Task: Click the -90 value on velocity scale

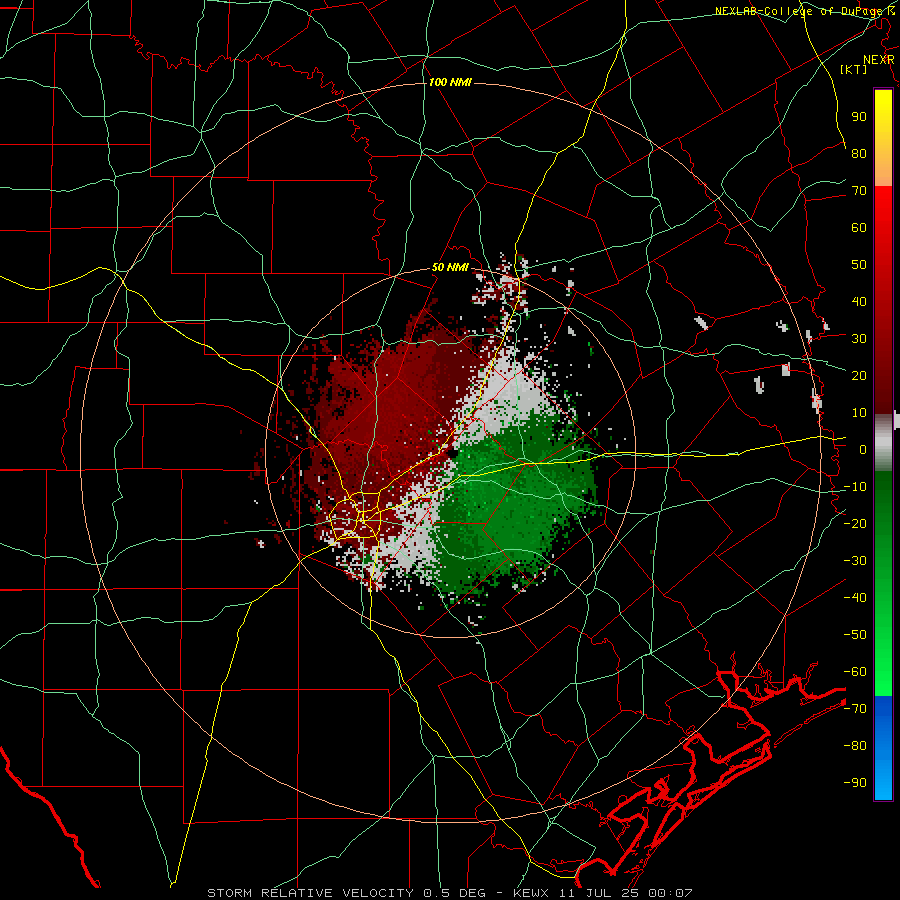Action: (855, 783)
